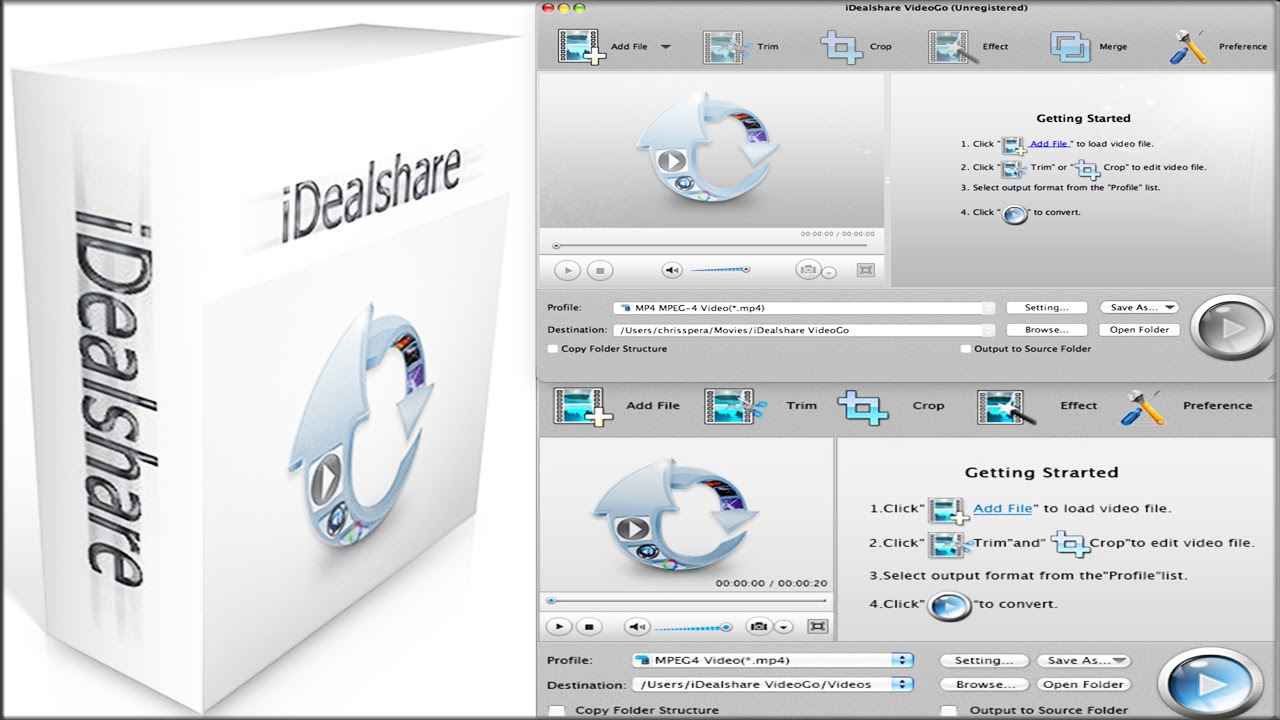The width and height of the screenshot is (1280, 720).
Task: Click convert icon in upper Getting Started step 4
Action: click(1015, 213)
